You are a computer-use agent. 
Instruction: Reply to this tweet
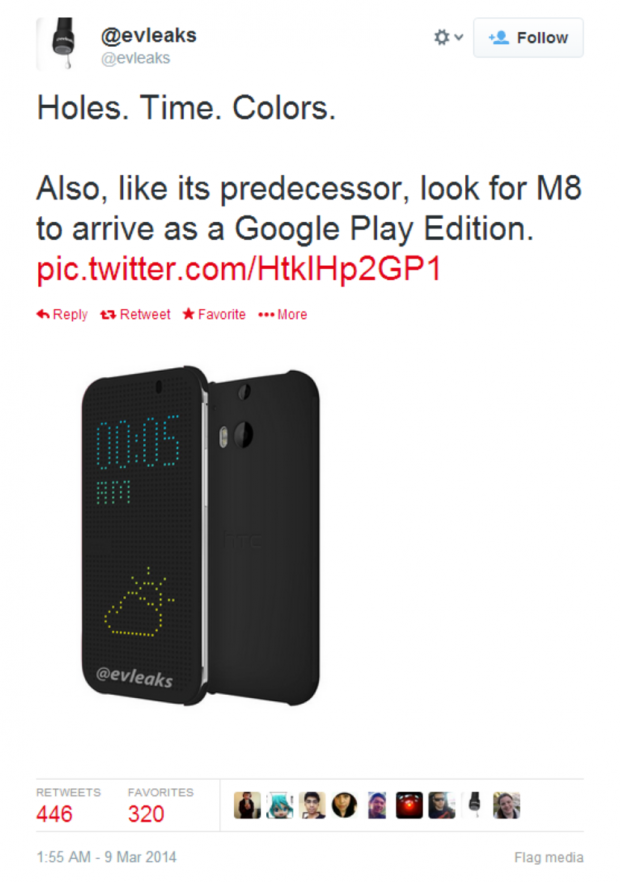[x=62, y=314]
